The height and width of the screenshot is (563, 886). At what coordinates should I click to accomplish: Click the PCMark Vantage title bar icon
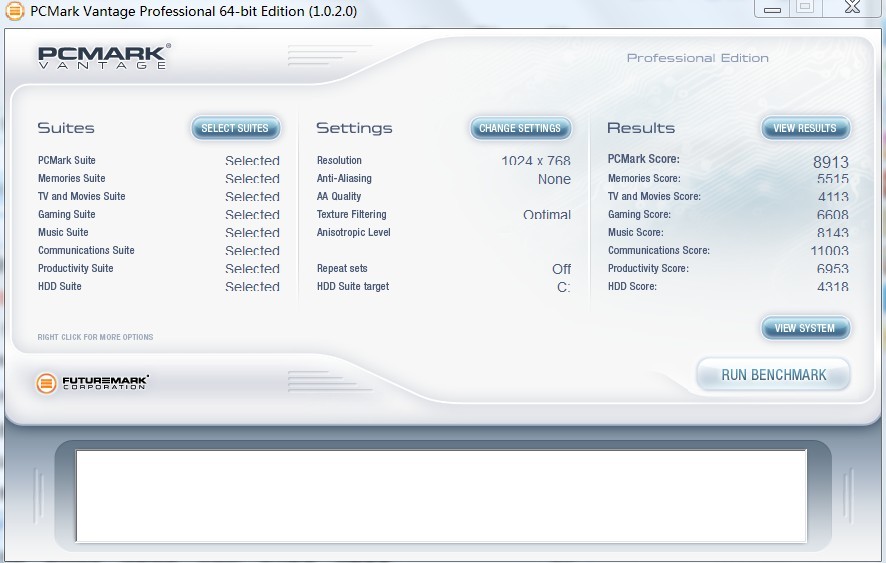[14, 11]
